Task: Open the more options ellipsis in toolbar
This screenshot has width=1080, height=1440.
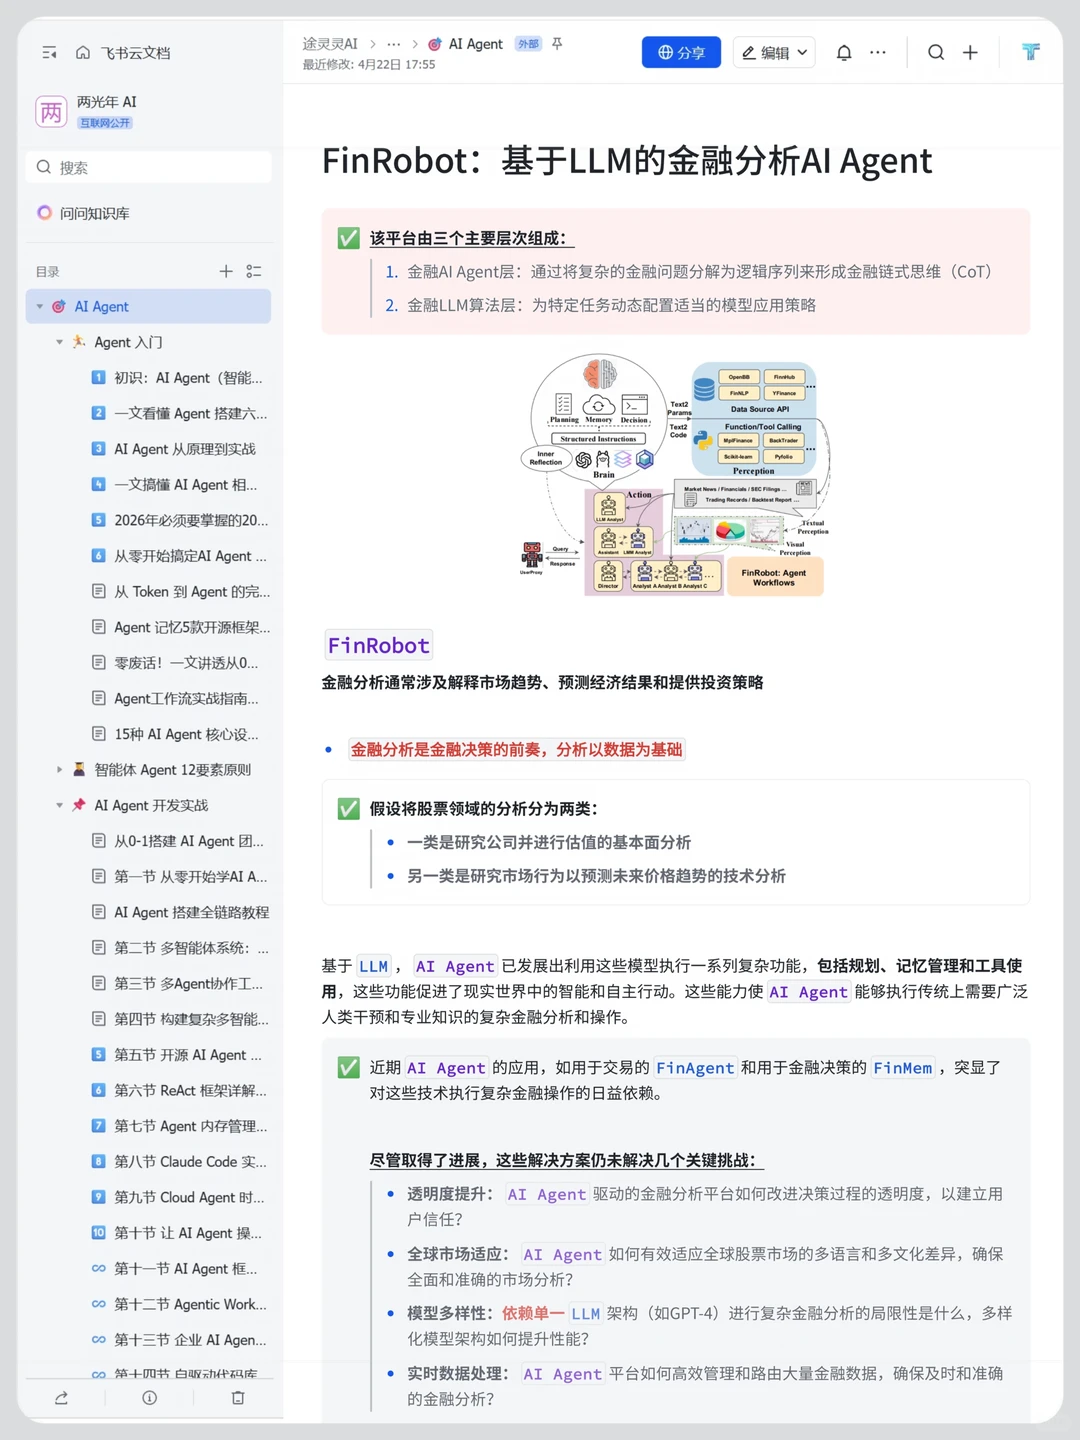Action: click(878, 53)
